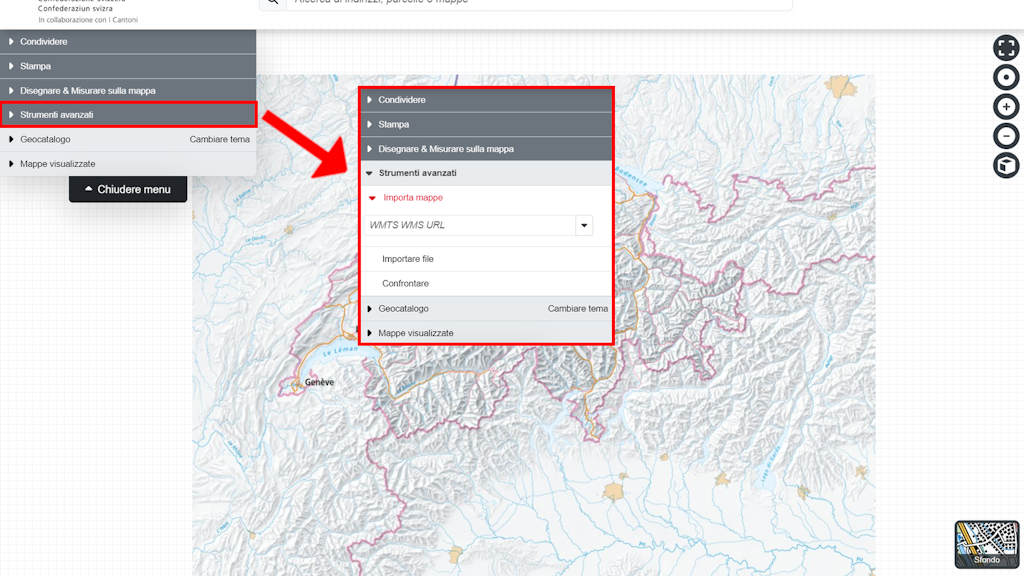The height and width of the screenshot is (576, 1024).
Task: Select the Confrontare entry
Action: point(405,284)
